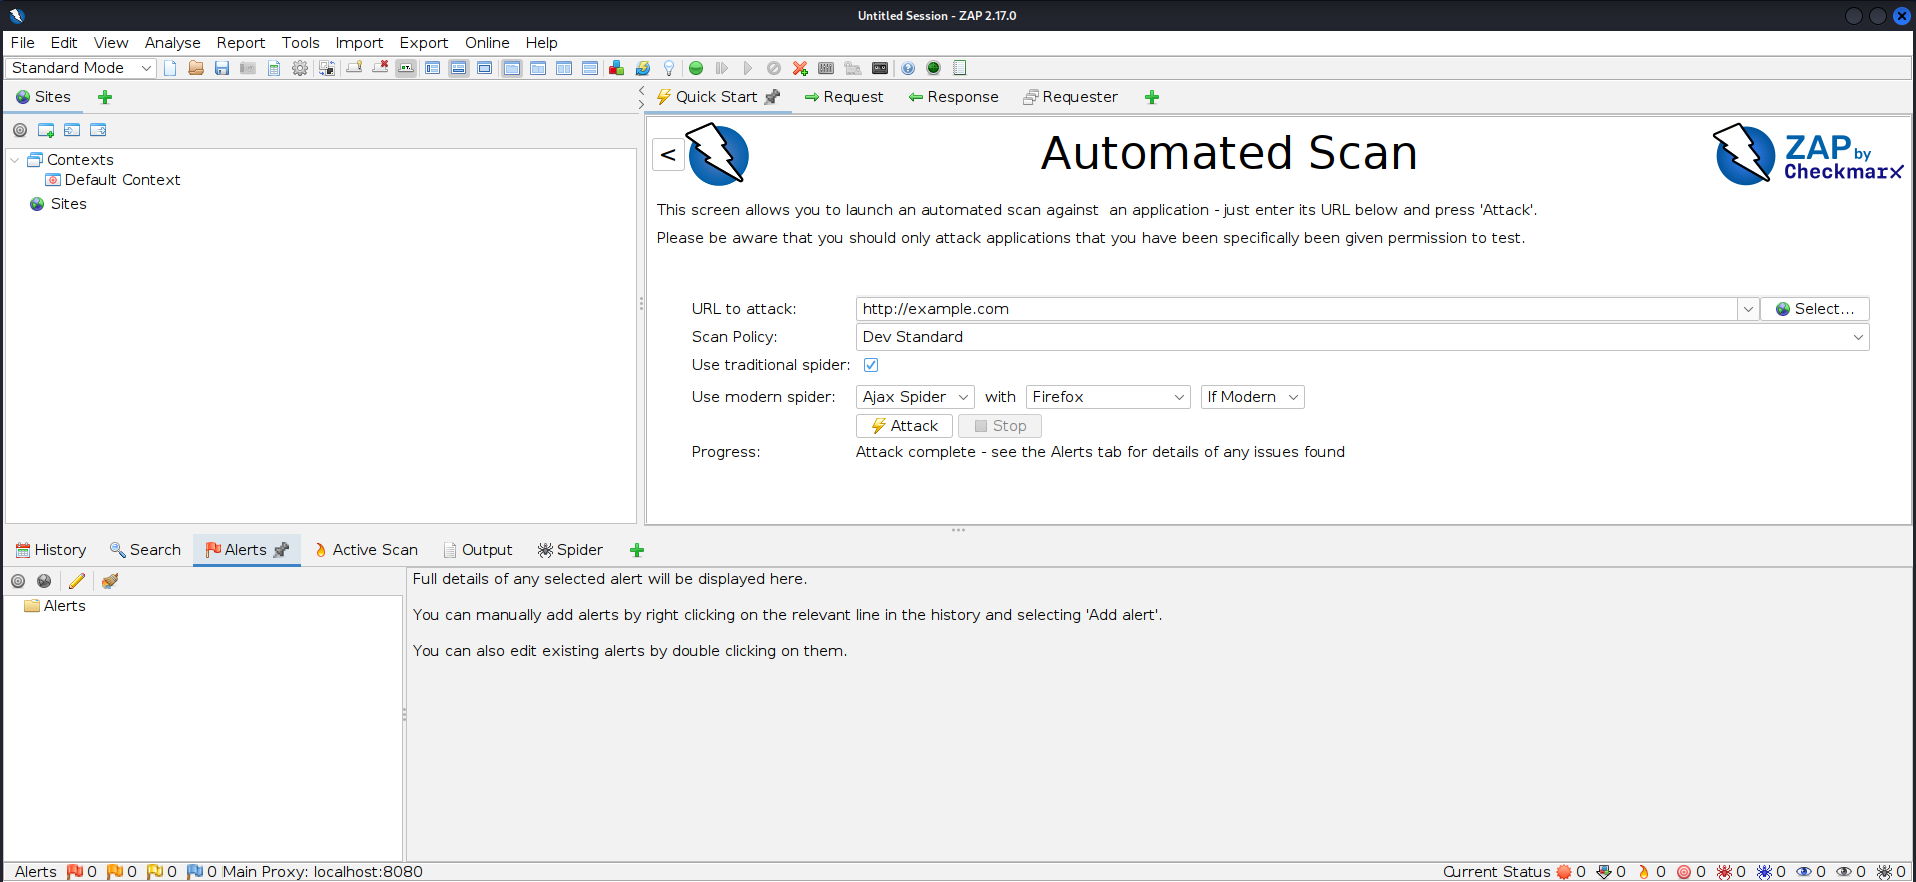The image size is (1916, 882).
Task: Click the Manage Add-ons colored blocks icon
Action: 616,68
